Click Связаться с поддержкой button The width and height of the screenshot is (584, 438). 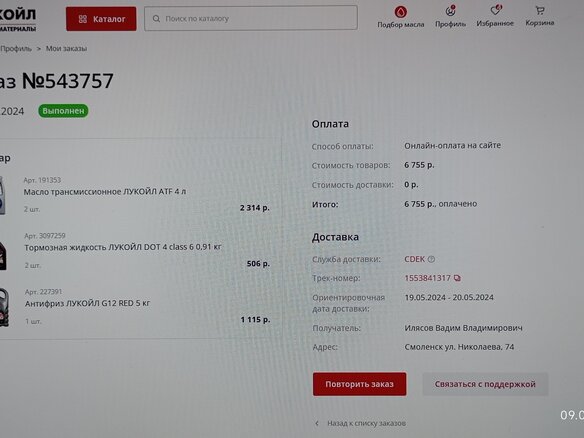[x=485, y=384]
